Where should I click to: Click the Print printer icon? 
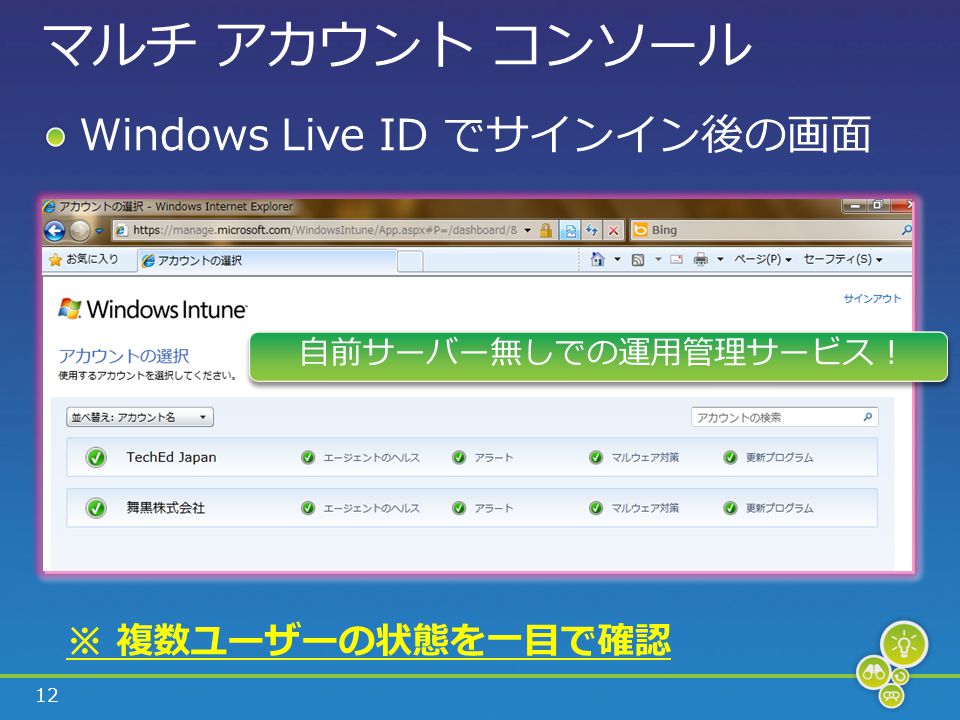point(701,260)
